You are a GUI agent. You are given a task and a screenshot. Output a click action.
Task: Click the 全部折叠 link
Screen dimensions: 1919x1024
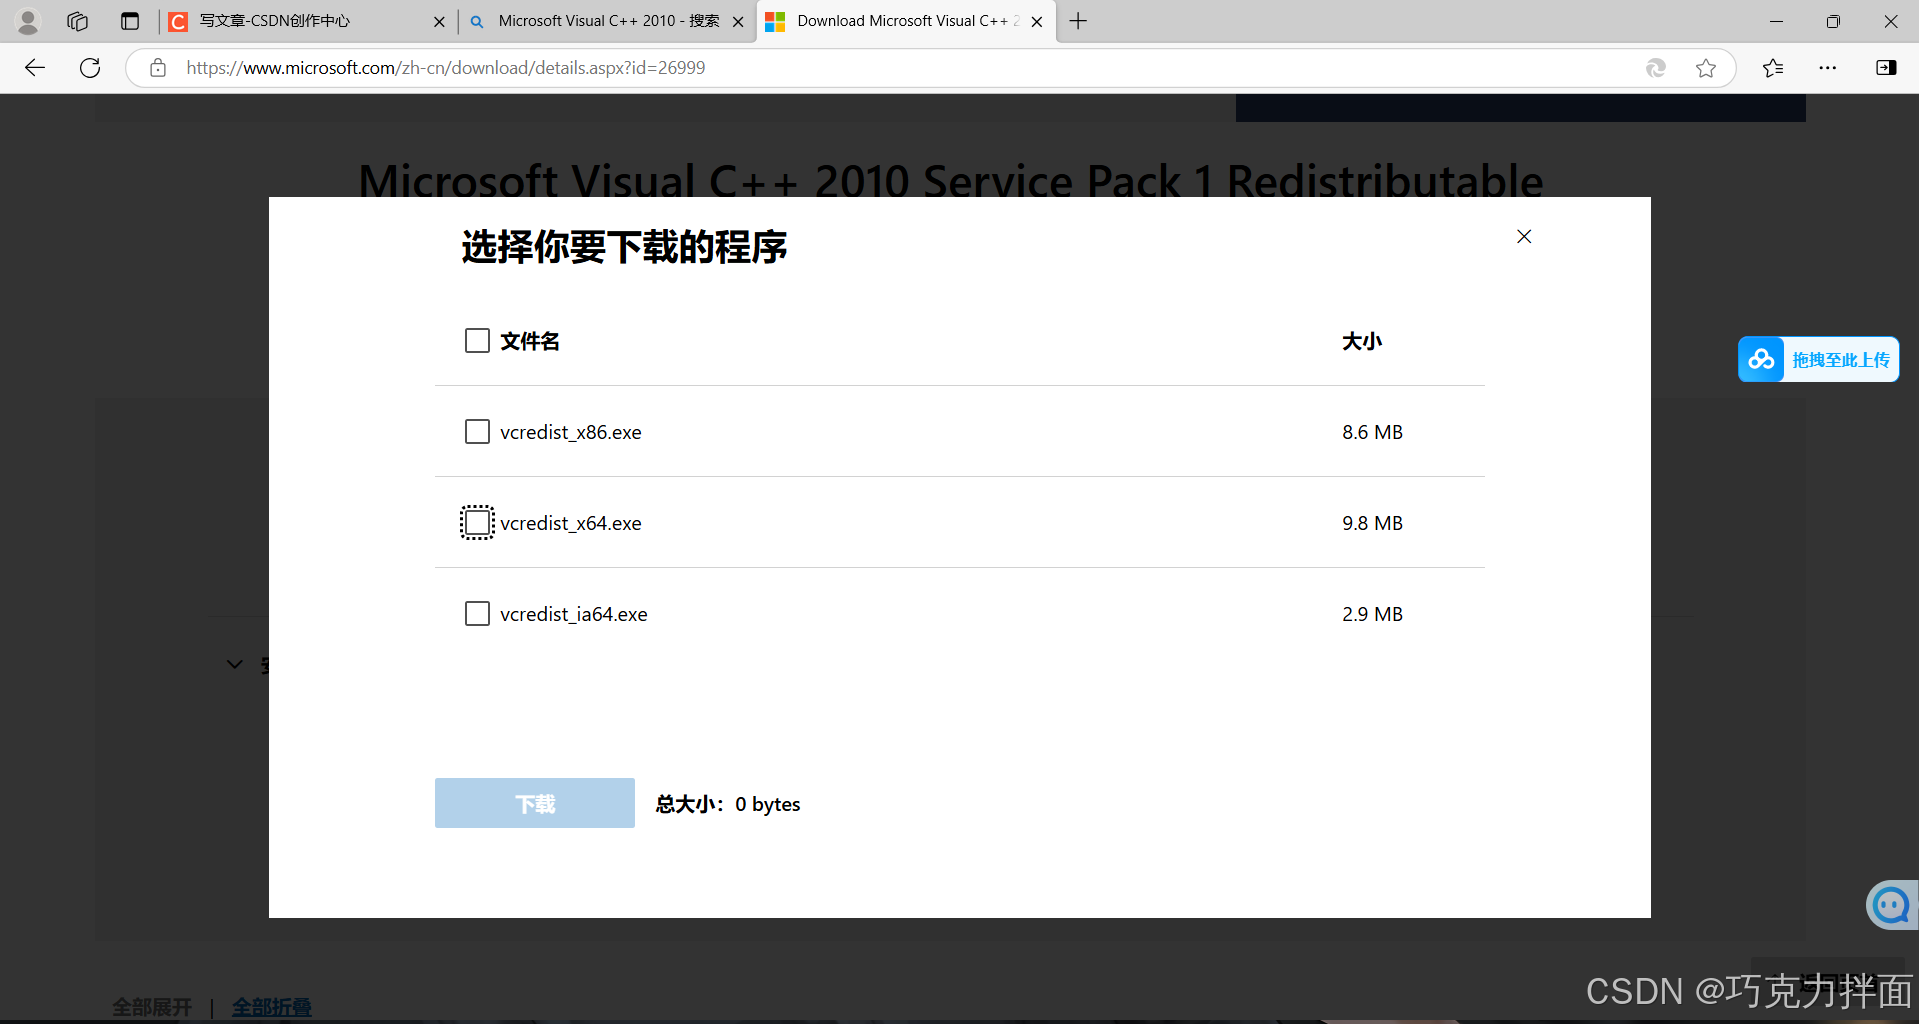272,1006
